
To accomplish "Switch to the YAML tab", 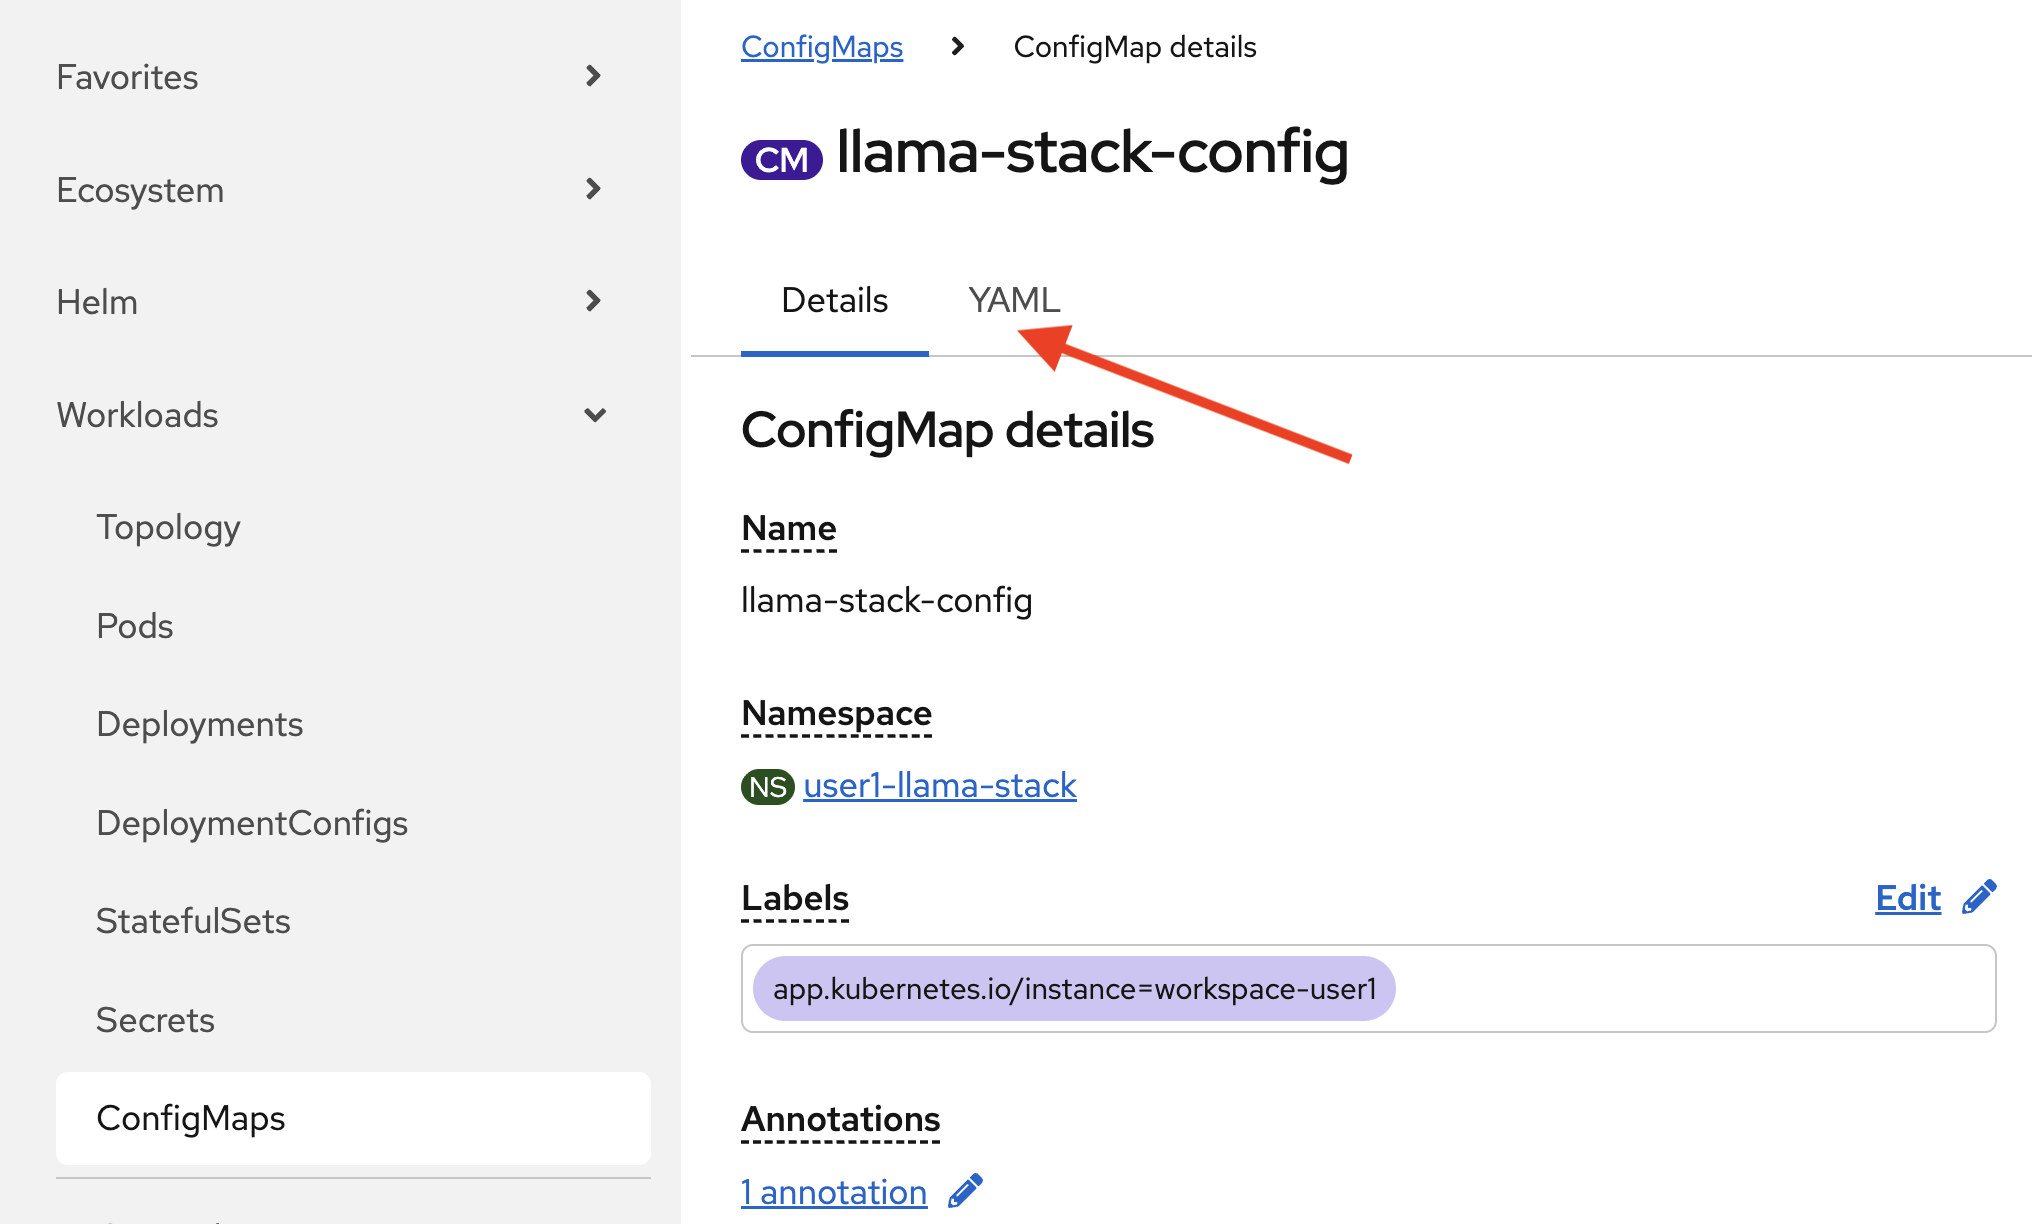I will click(x=1013, y=299).
